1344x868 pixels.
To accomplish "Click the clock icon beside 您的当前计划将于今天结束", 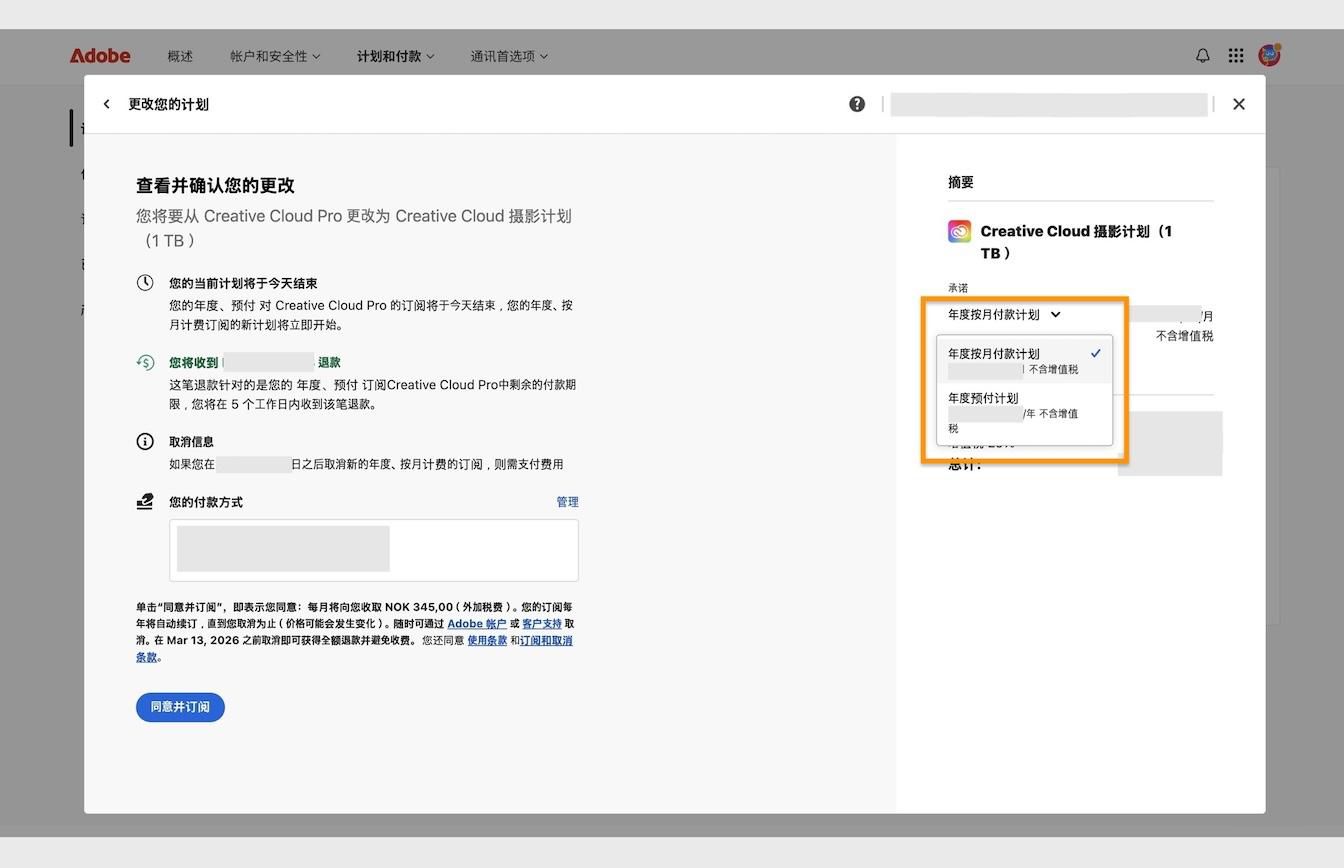I will (x=145, y=283).
